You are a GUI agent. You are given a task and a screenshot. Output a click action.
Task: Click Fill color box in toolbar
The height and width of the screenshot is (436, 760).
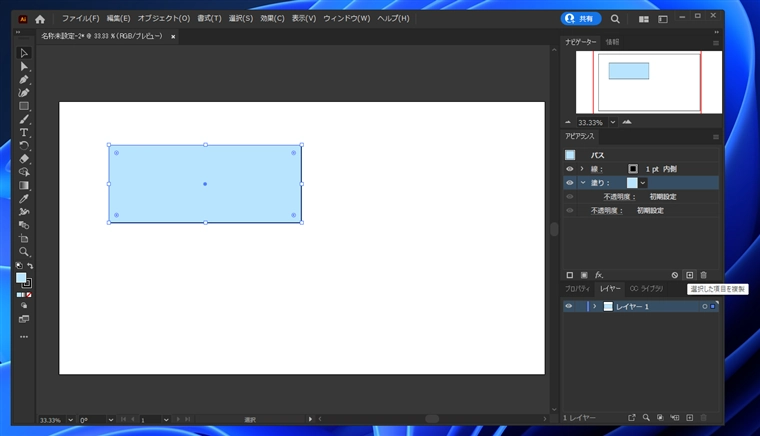point(21,278)
